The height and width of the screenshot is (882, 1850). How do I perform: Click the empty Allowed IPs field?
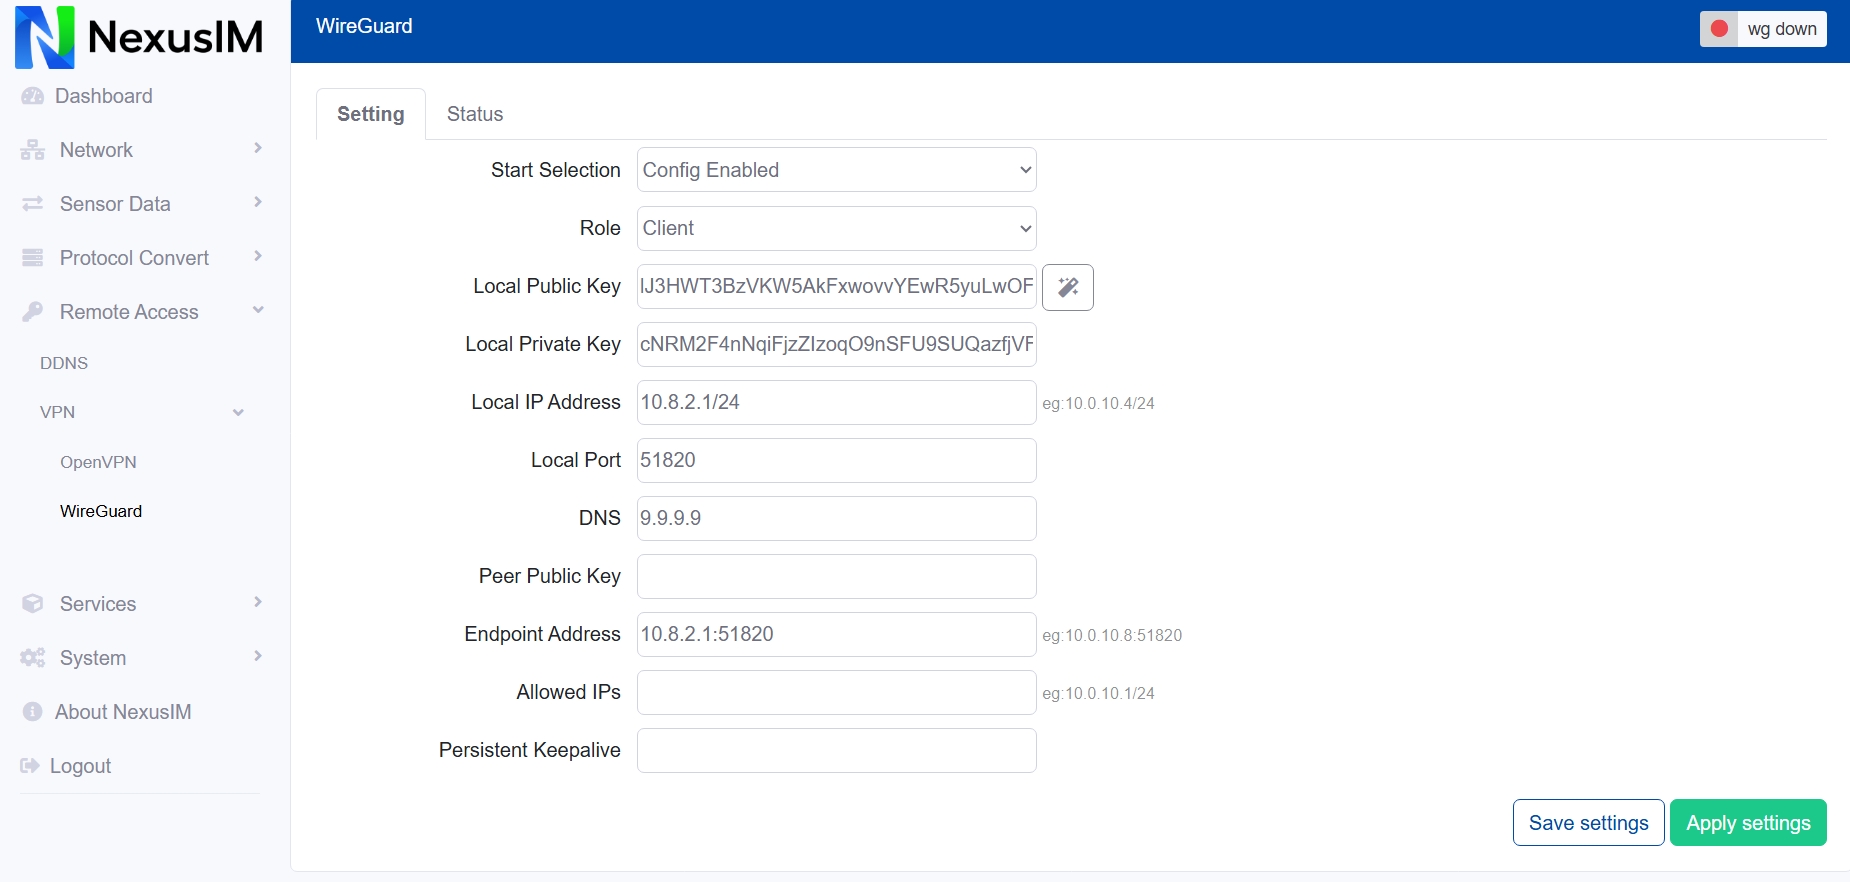(x=837, y=692)
